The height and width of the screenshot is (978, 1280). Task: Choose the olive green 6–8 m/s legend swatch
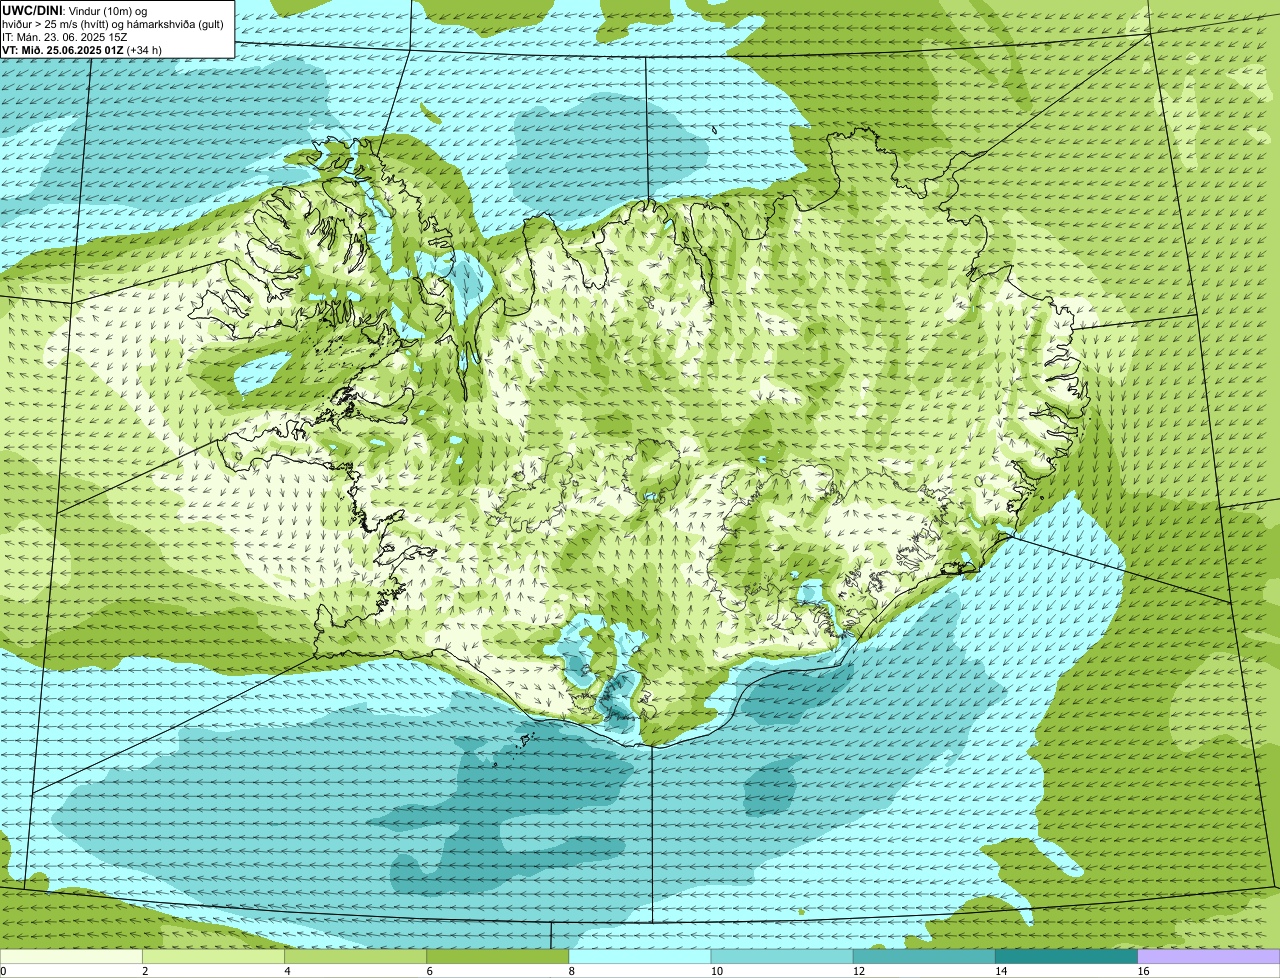[498, 956]
